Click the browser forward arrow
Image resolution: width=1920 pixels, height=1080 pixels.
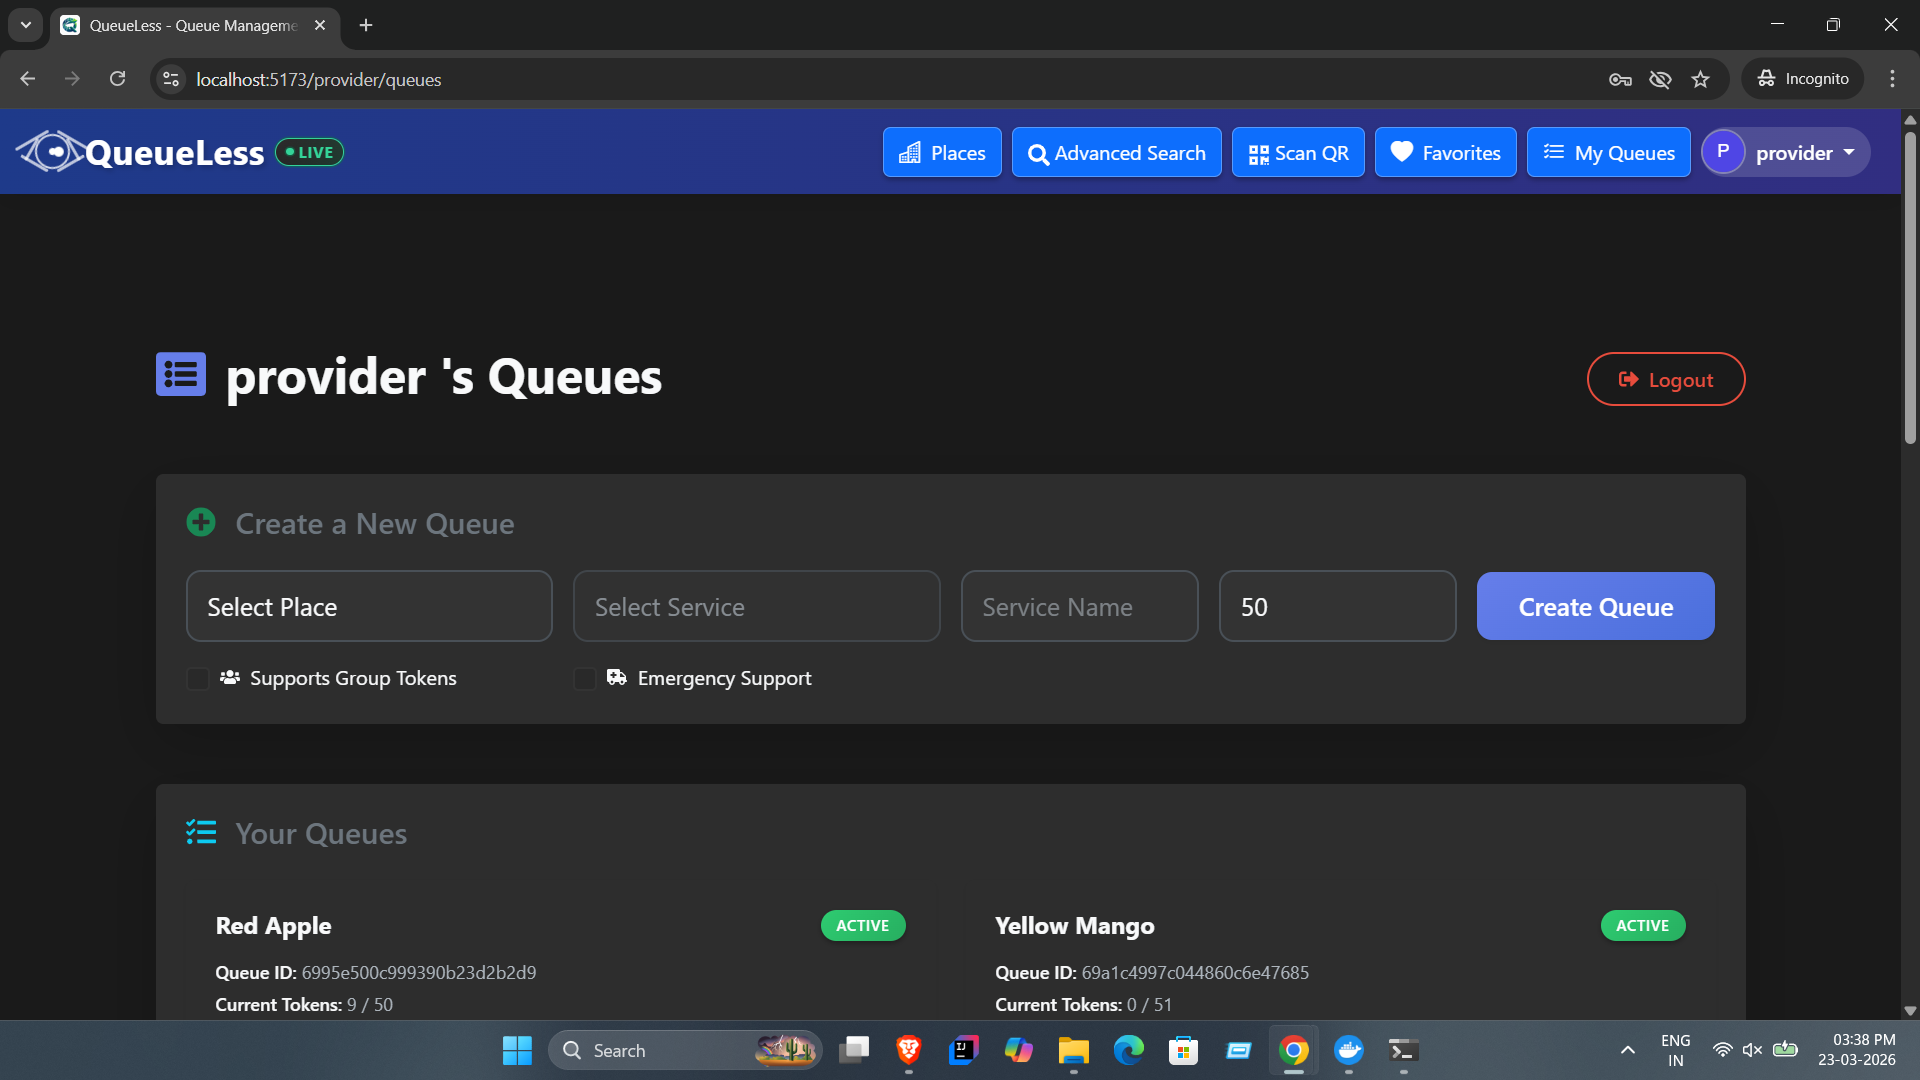[72, 79]
